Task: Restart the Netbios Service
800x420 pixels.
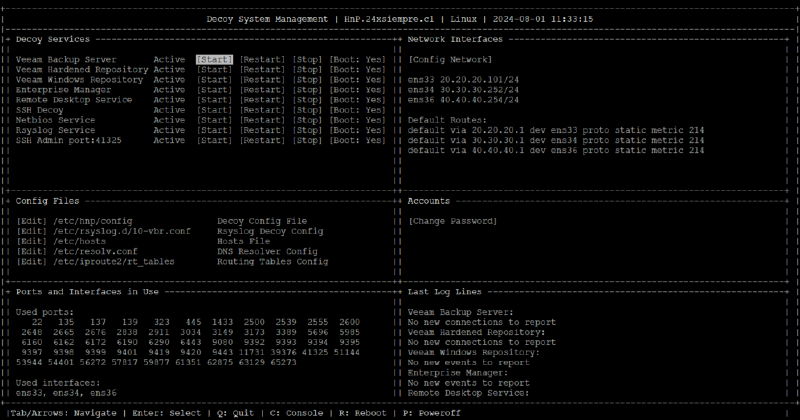Action: coord(262,120)
